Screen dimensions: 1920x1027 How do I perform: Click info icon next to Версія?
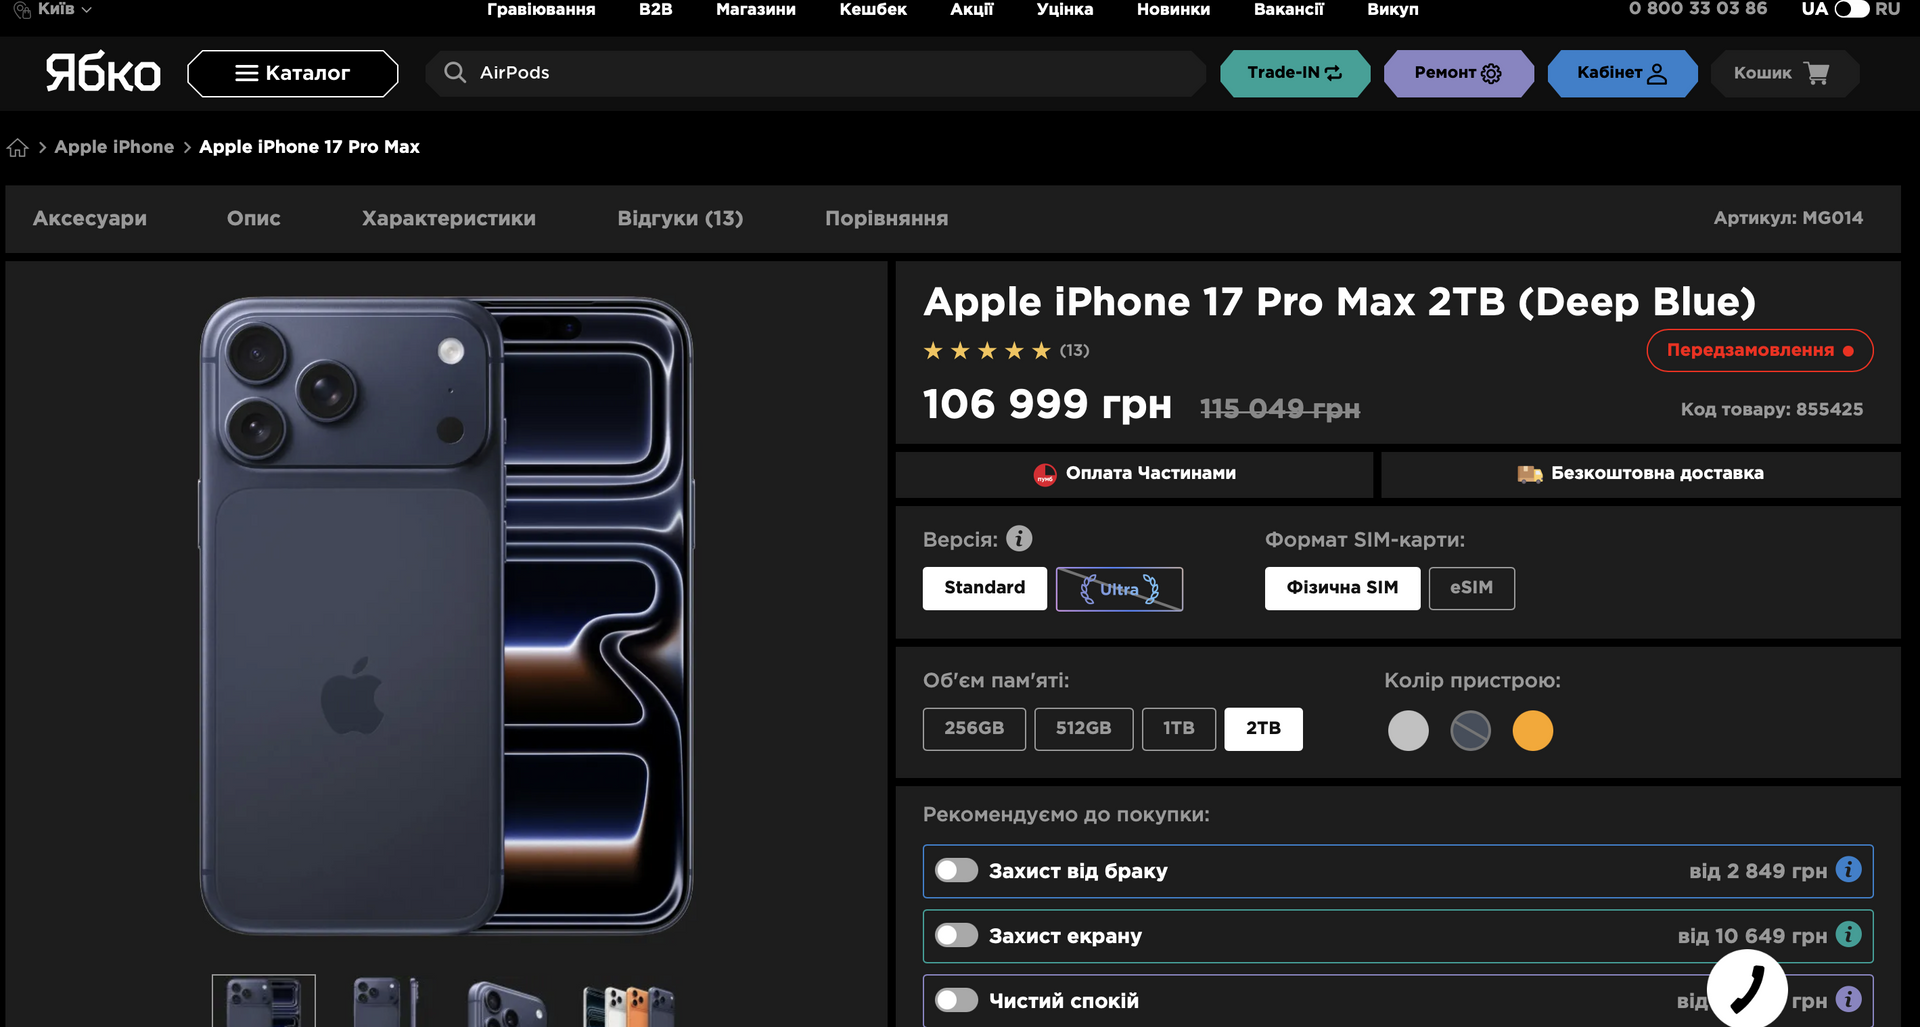click(1018, 539)
